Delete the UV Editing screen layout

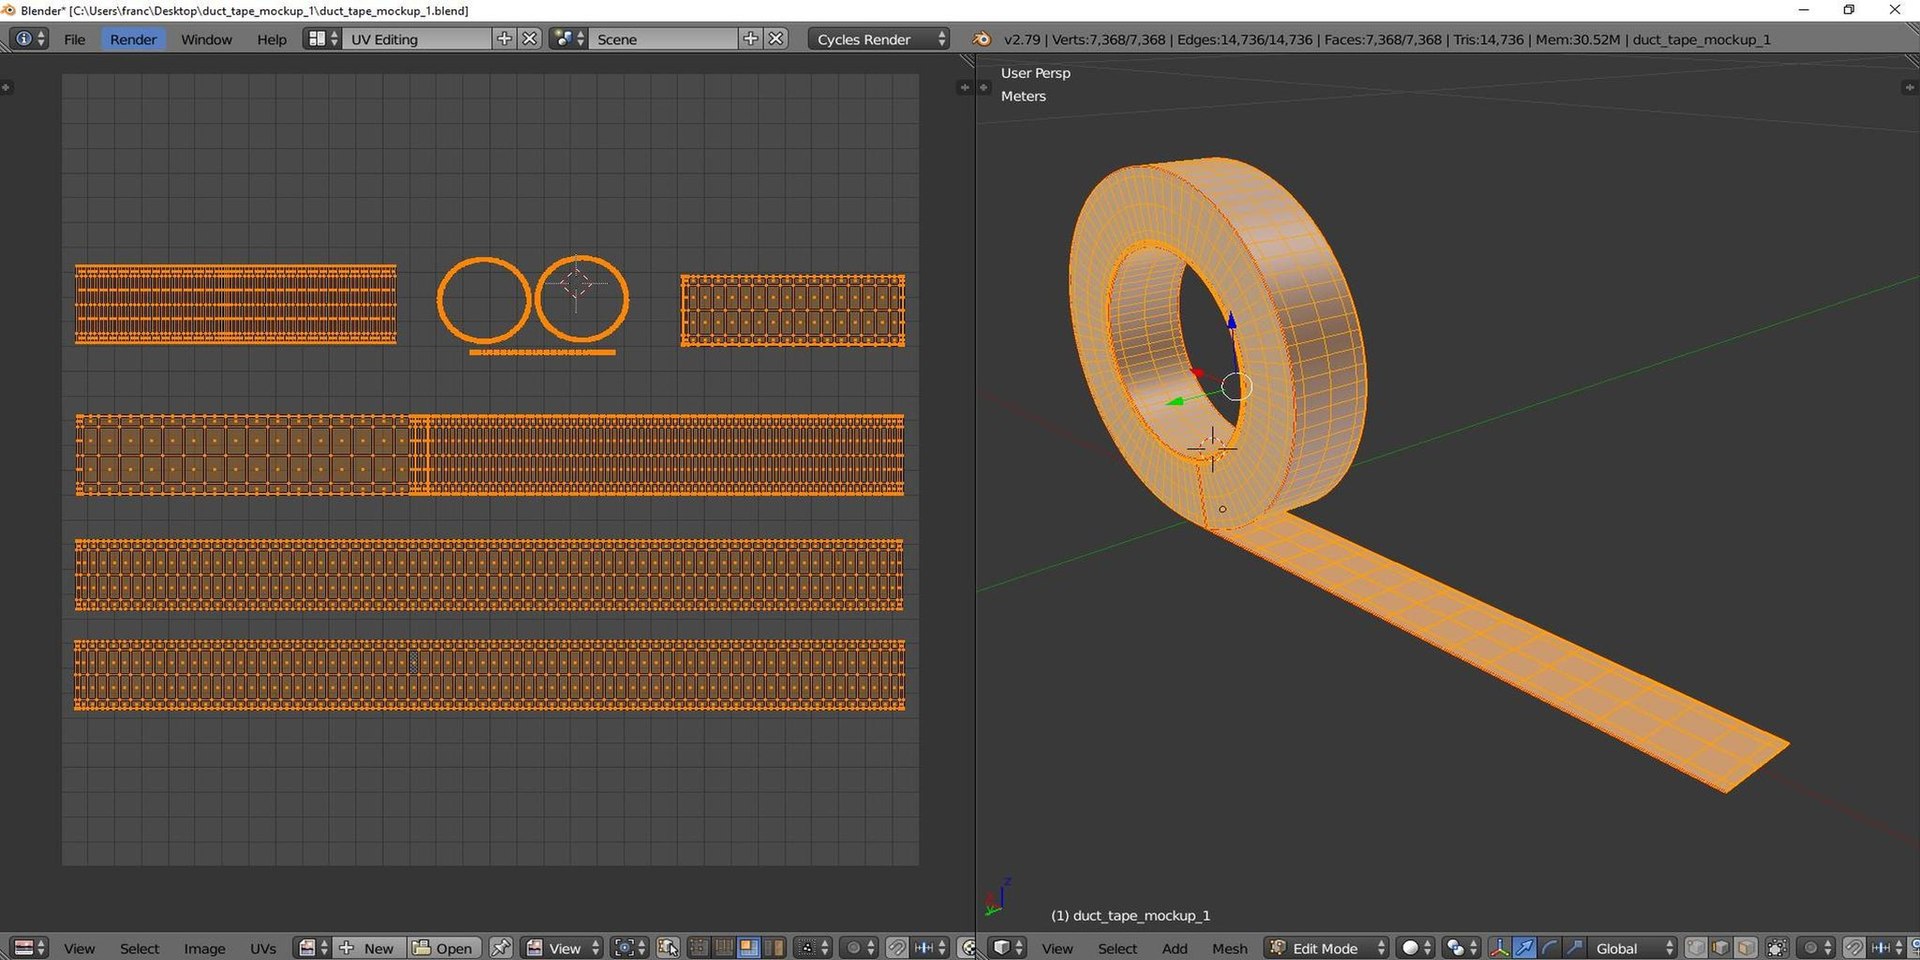(x=530, y=39)
